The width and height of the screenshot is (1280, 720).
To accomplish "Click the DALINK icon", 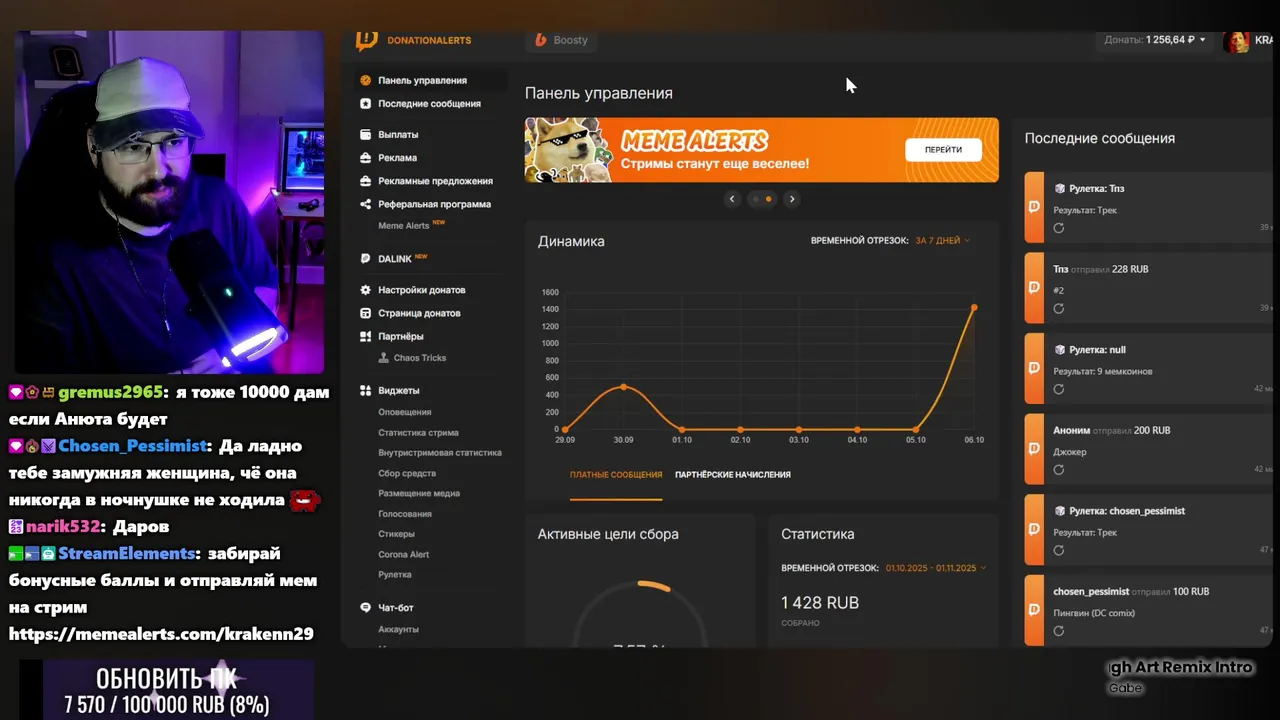I will (366, 259).
